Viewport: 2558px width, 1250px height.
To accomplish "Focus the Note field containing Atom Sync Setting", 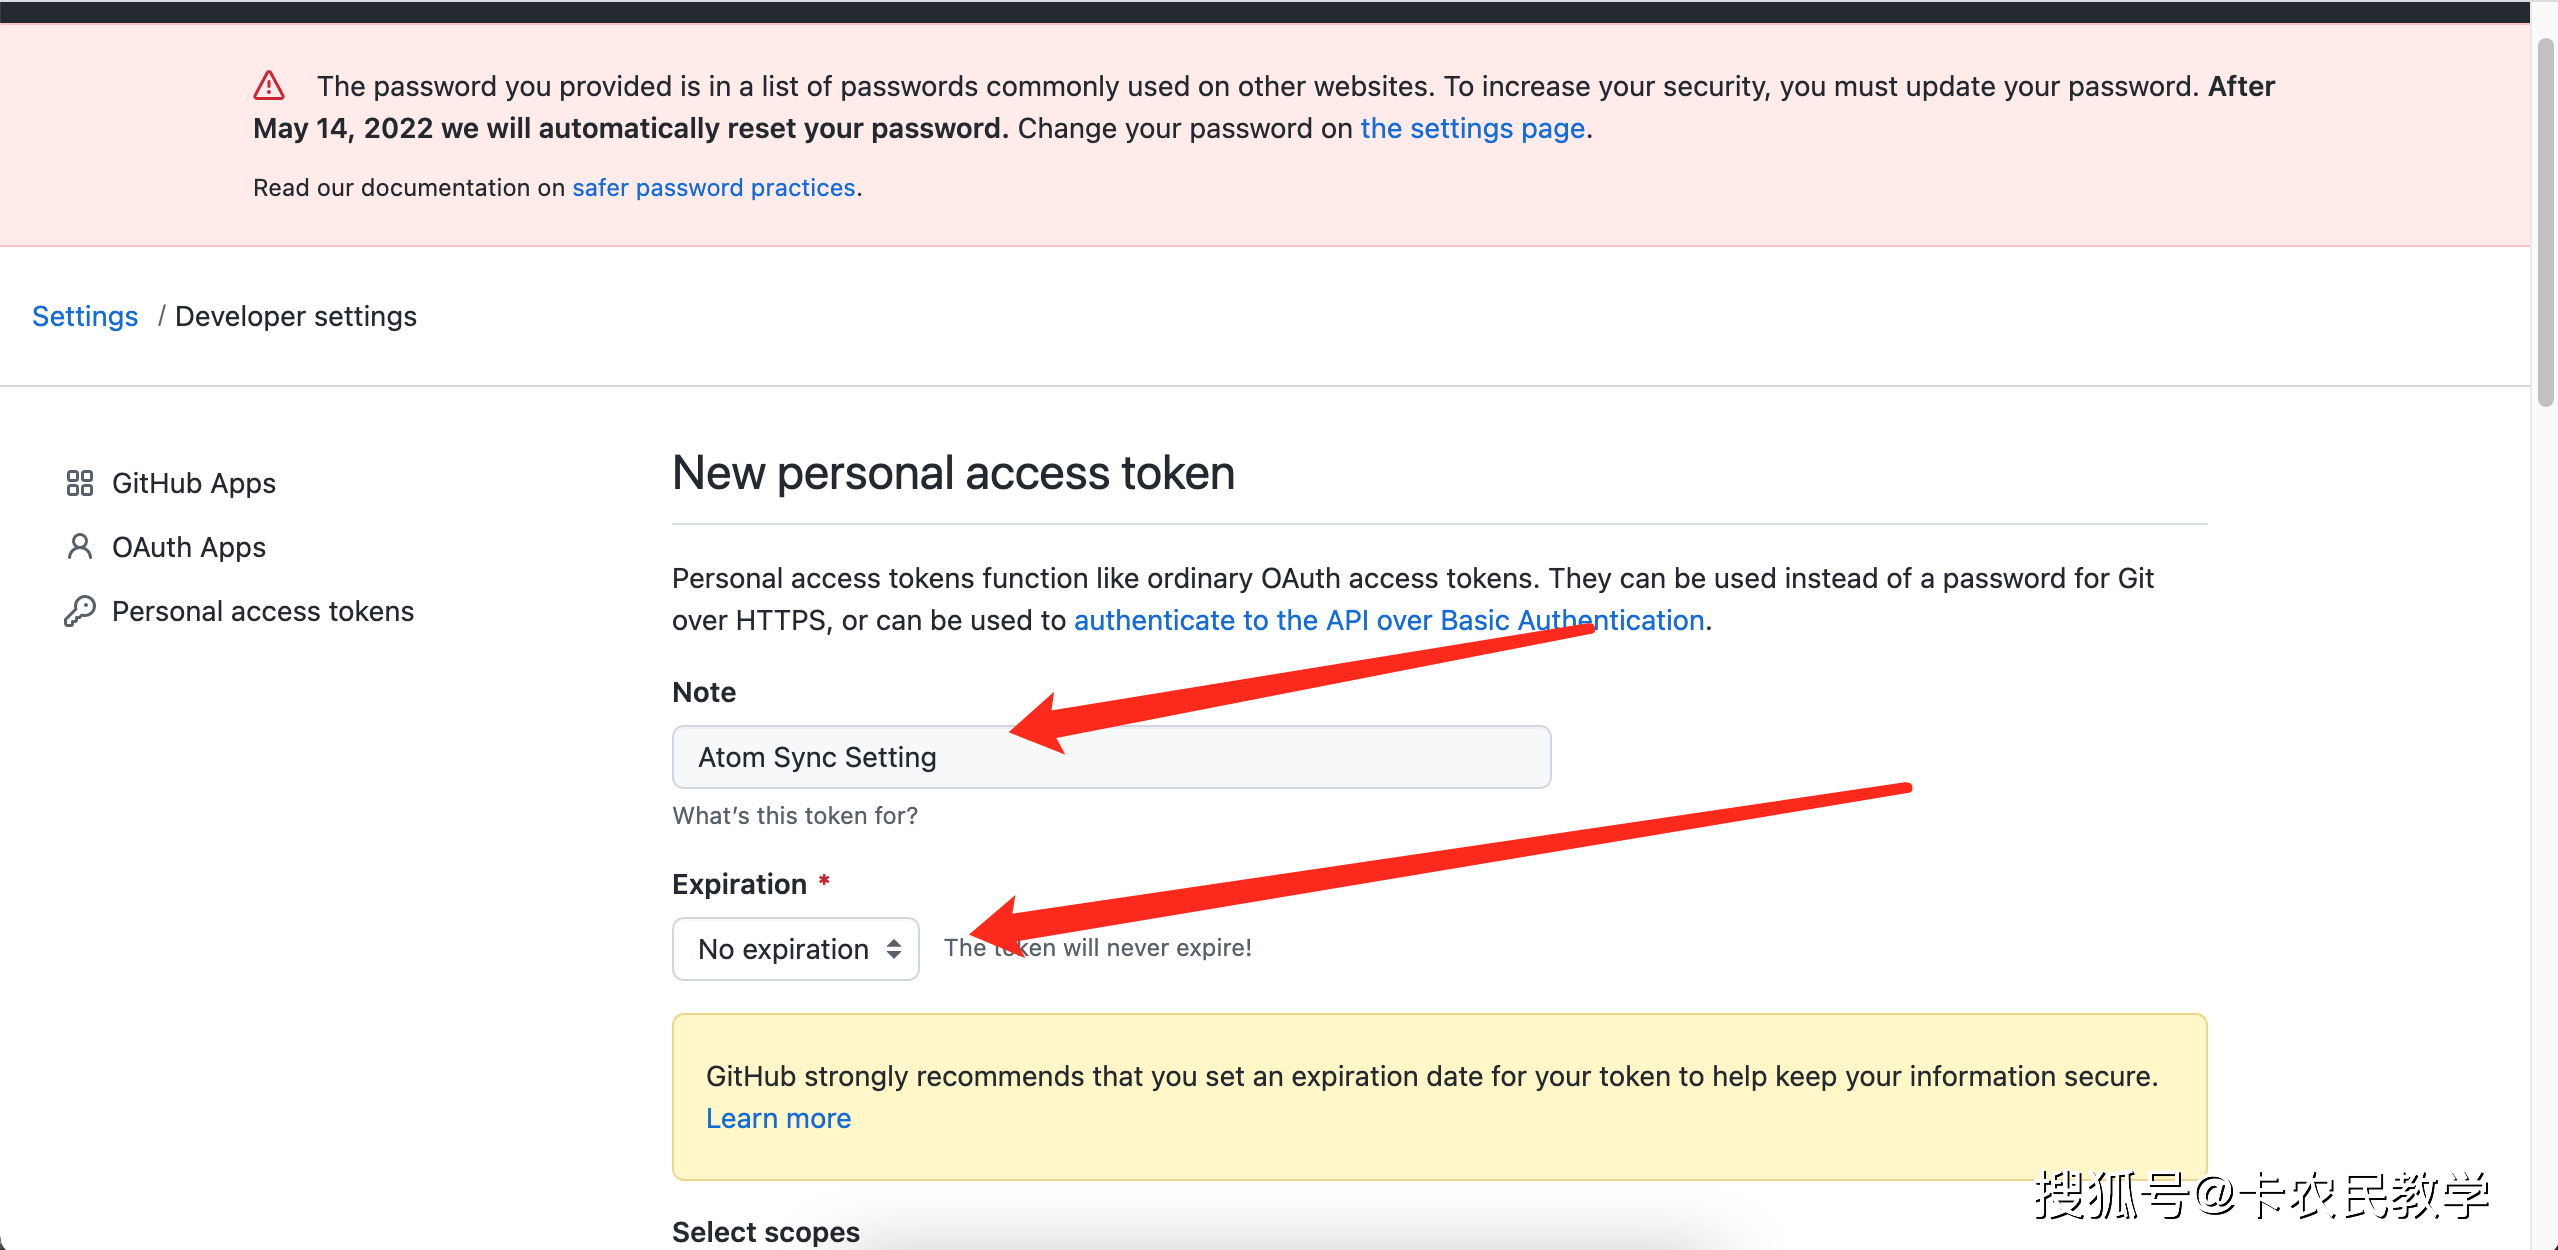I will pyautogui.click(x=1112, y=757).
